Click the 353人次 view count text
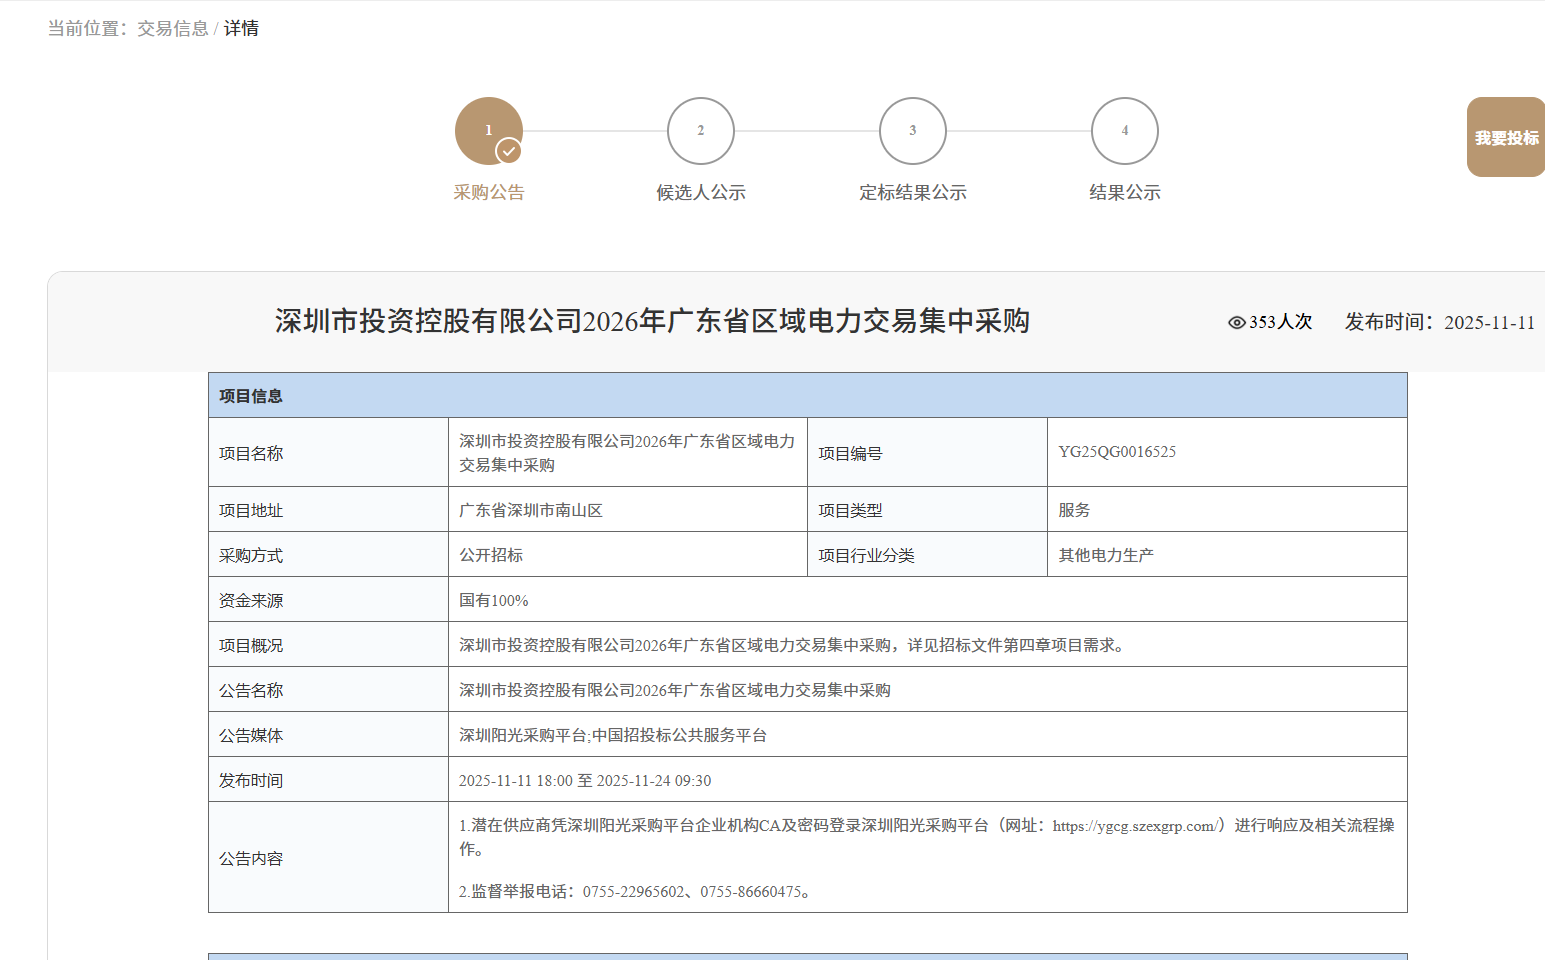This screenshot has height=960, width=1545. (x=1280, y=322)
